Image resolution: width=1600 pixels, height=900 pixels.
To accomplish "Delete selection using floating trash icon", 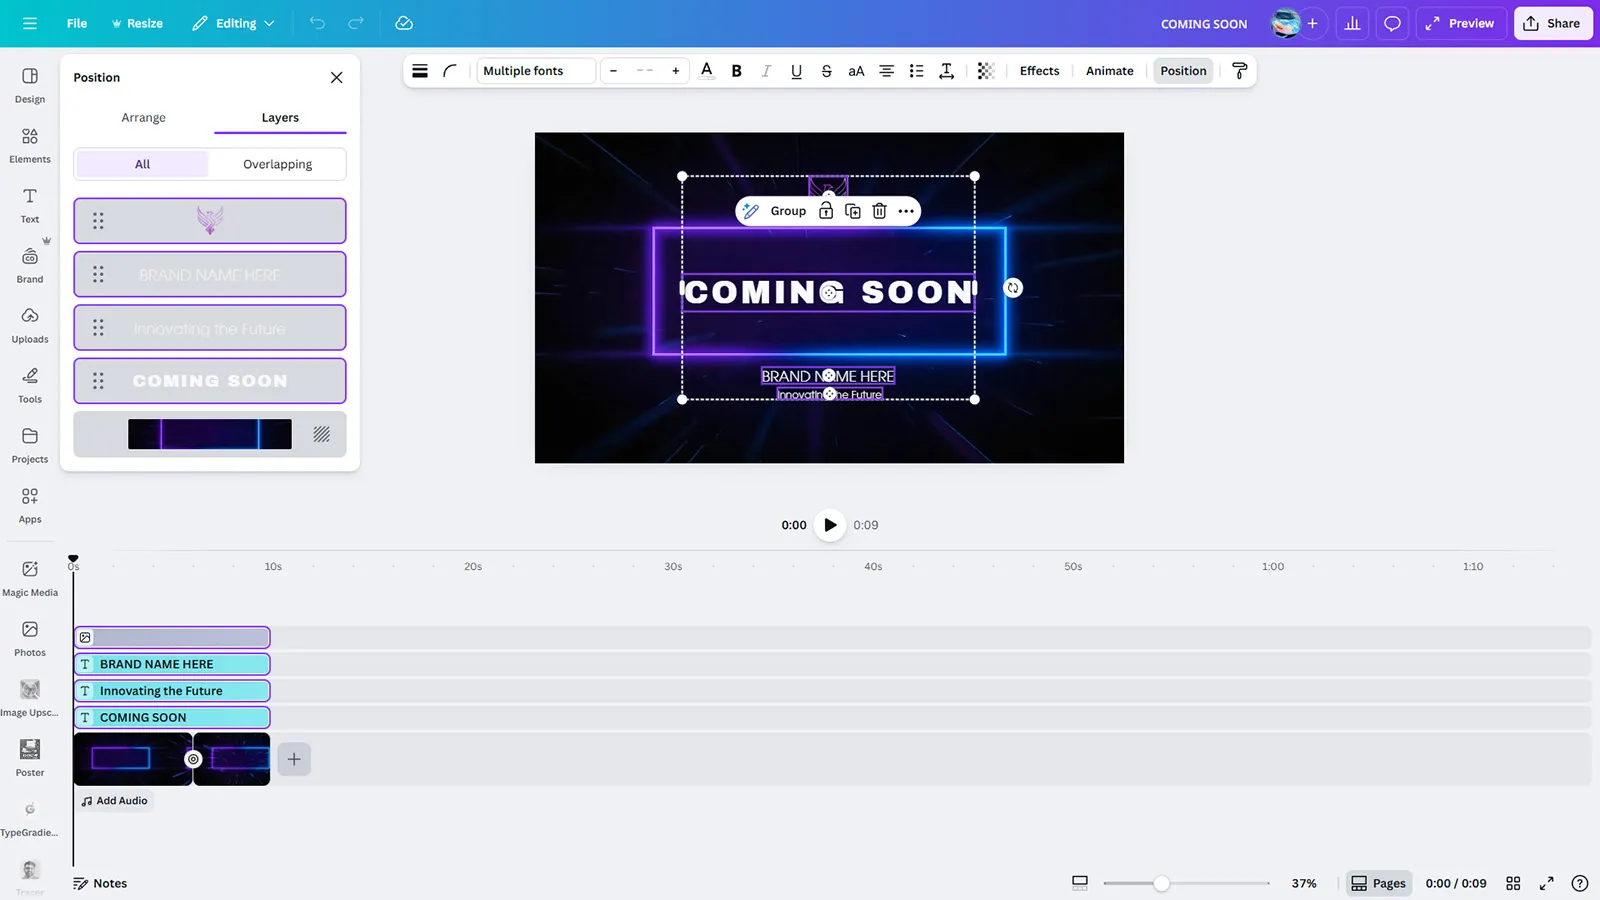I will click(x=879, y=211).
